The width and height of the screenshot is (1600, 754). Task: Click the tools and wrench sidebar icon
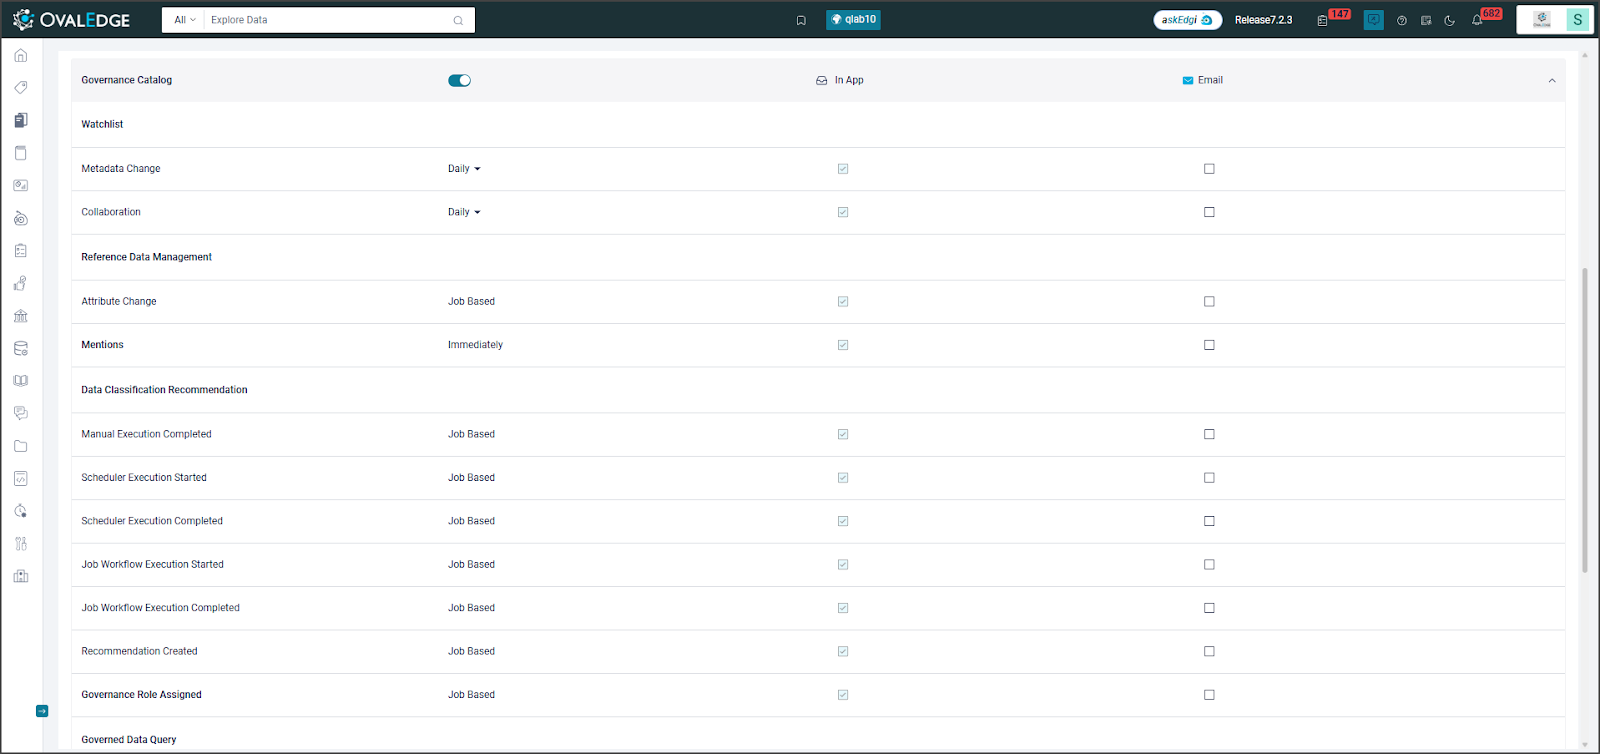pos(21,544)
